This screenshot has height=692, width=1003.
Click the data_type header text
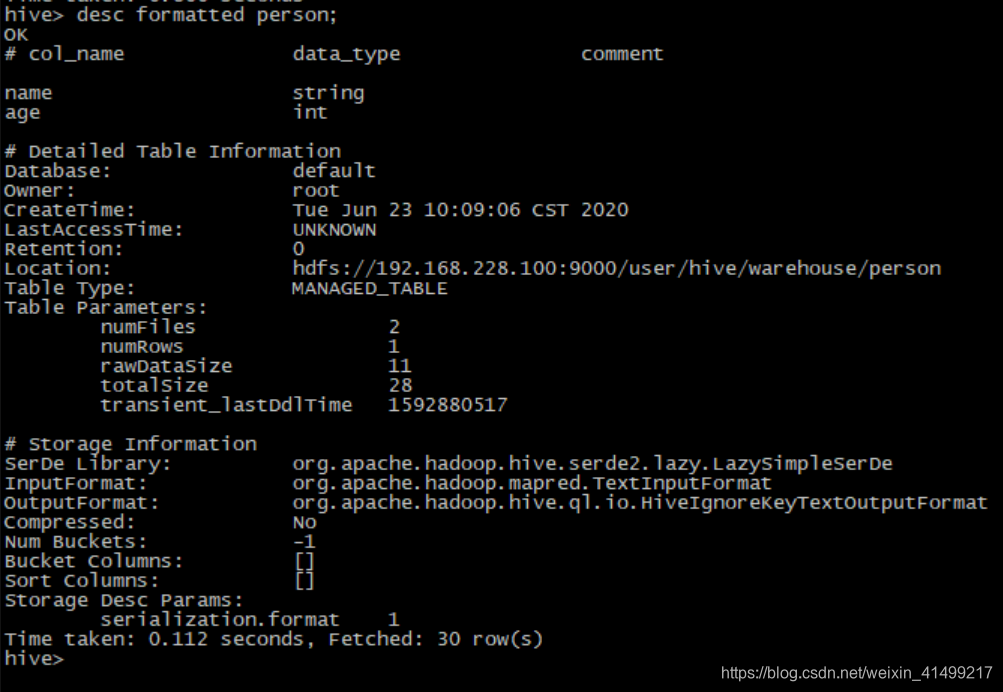346,54
